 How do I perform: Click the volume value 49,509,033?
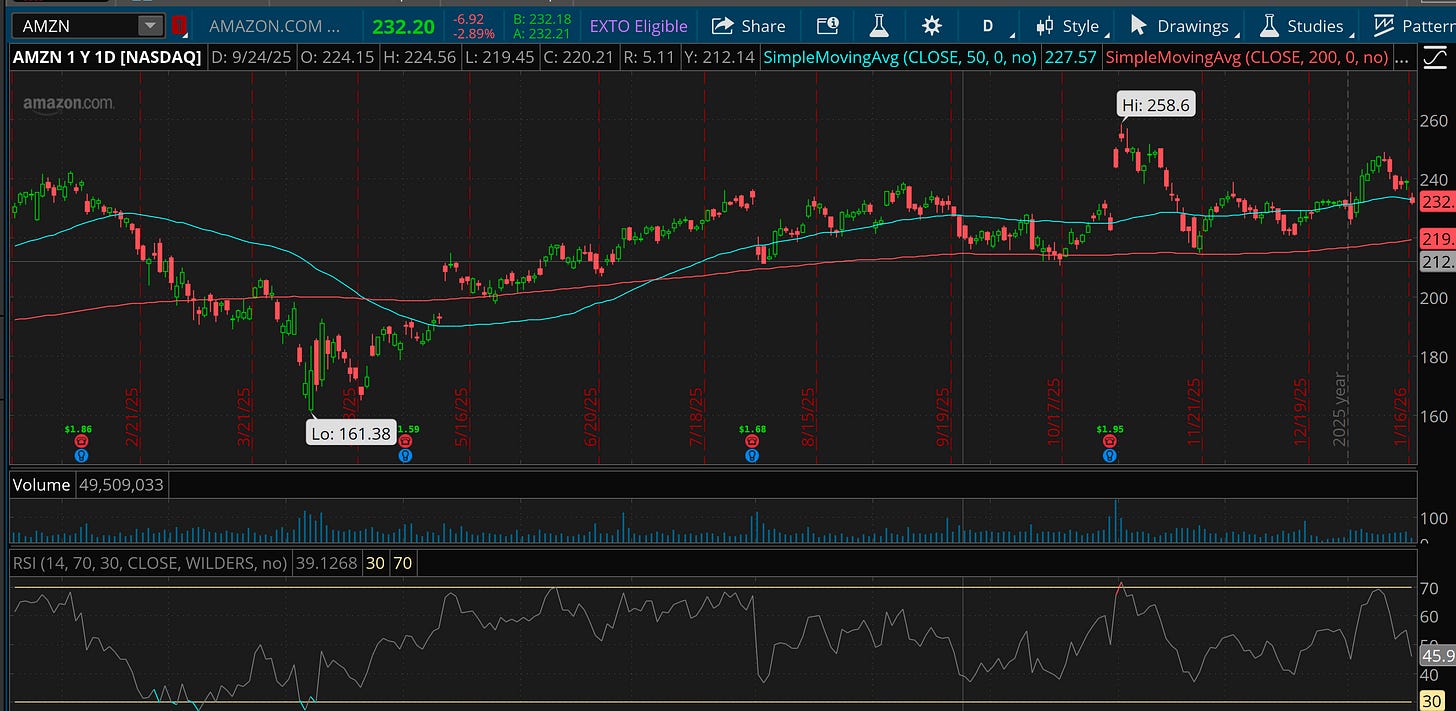pos(120,485)
